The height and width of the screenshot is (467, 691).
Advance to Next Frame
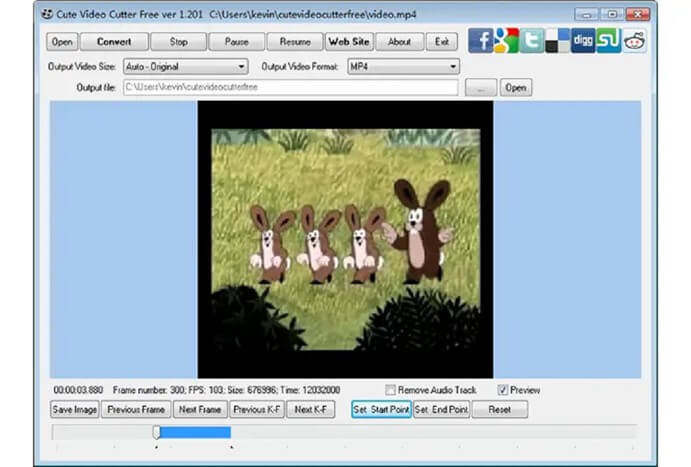[x=200, y=410]
